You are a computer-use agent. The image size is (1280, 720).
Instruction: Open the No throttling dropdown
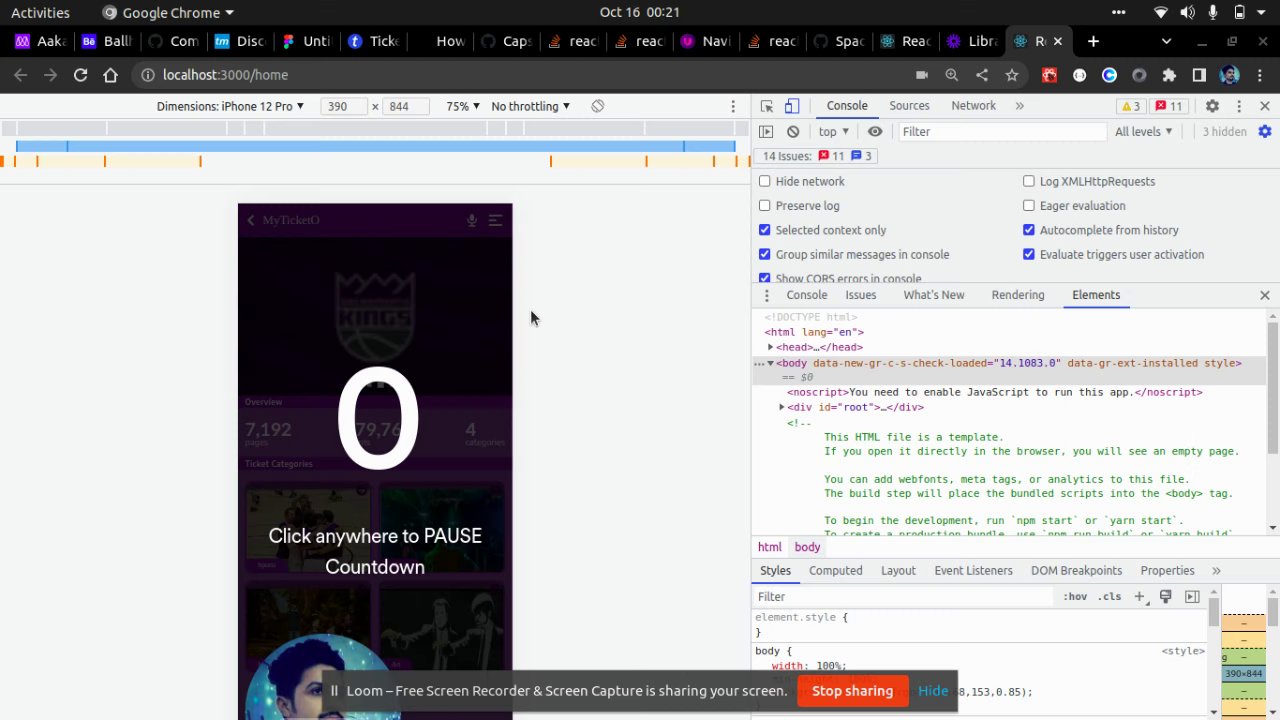530,106
